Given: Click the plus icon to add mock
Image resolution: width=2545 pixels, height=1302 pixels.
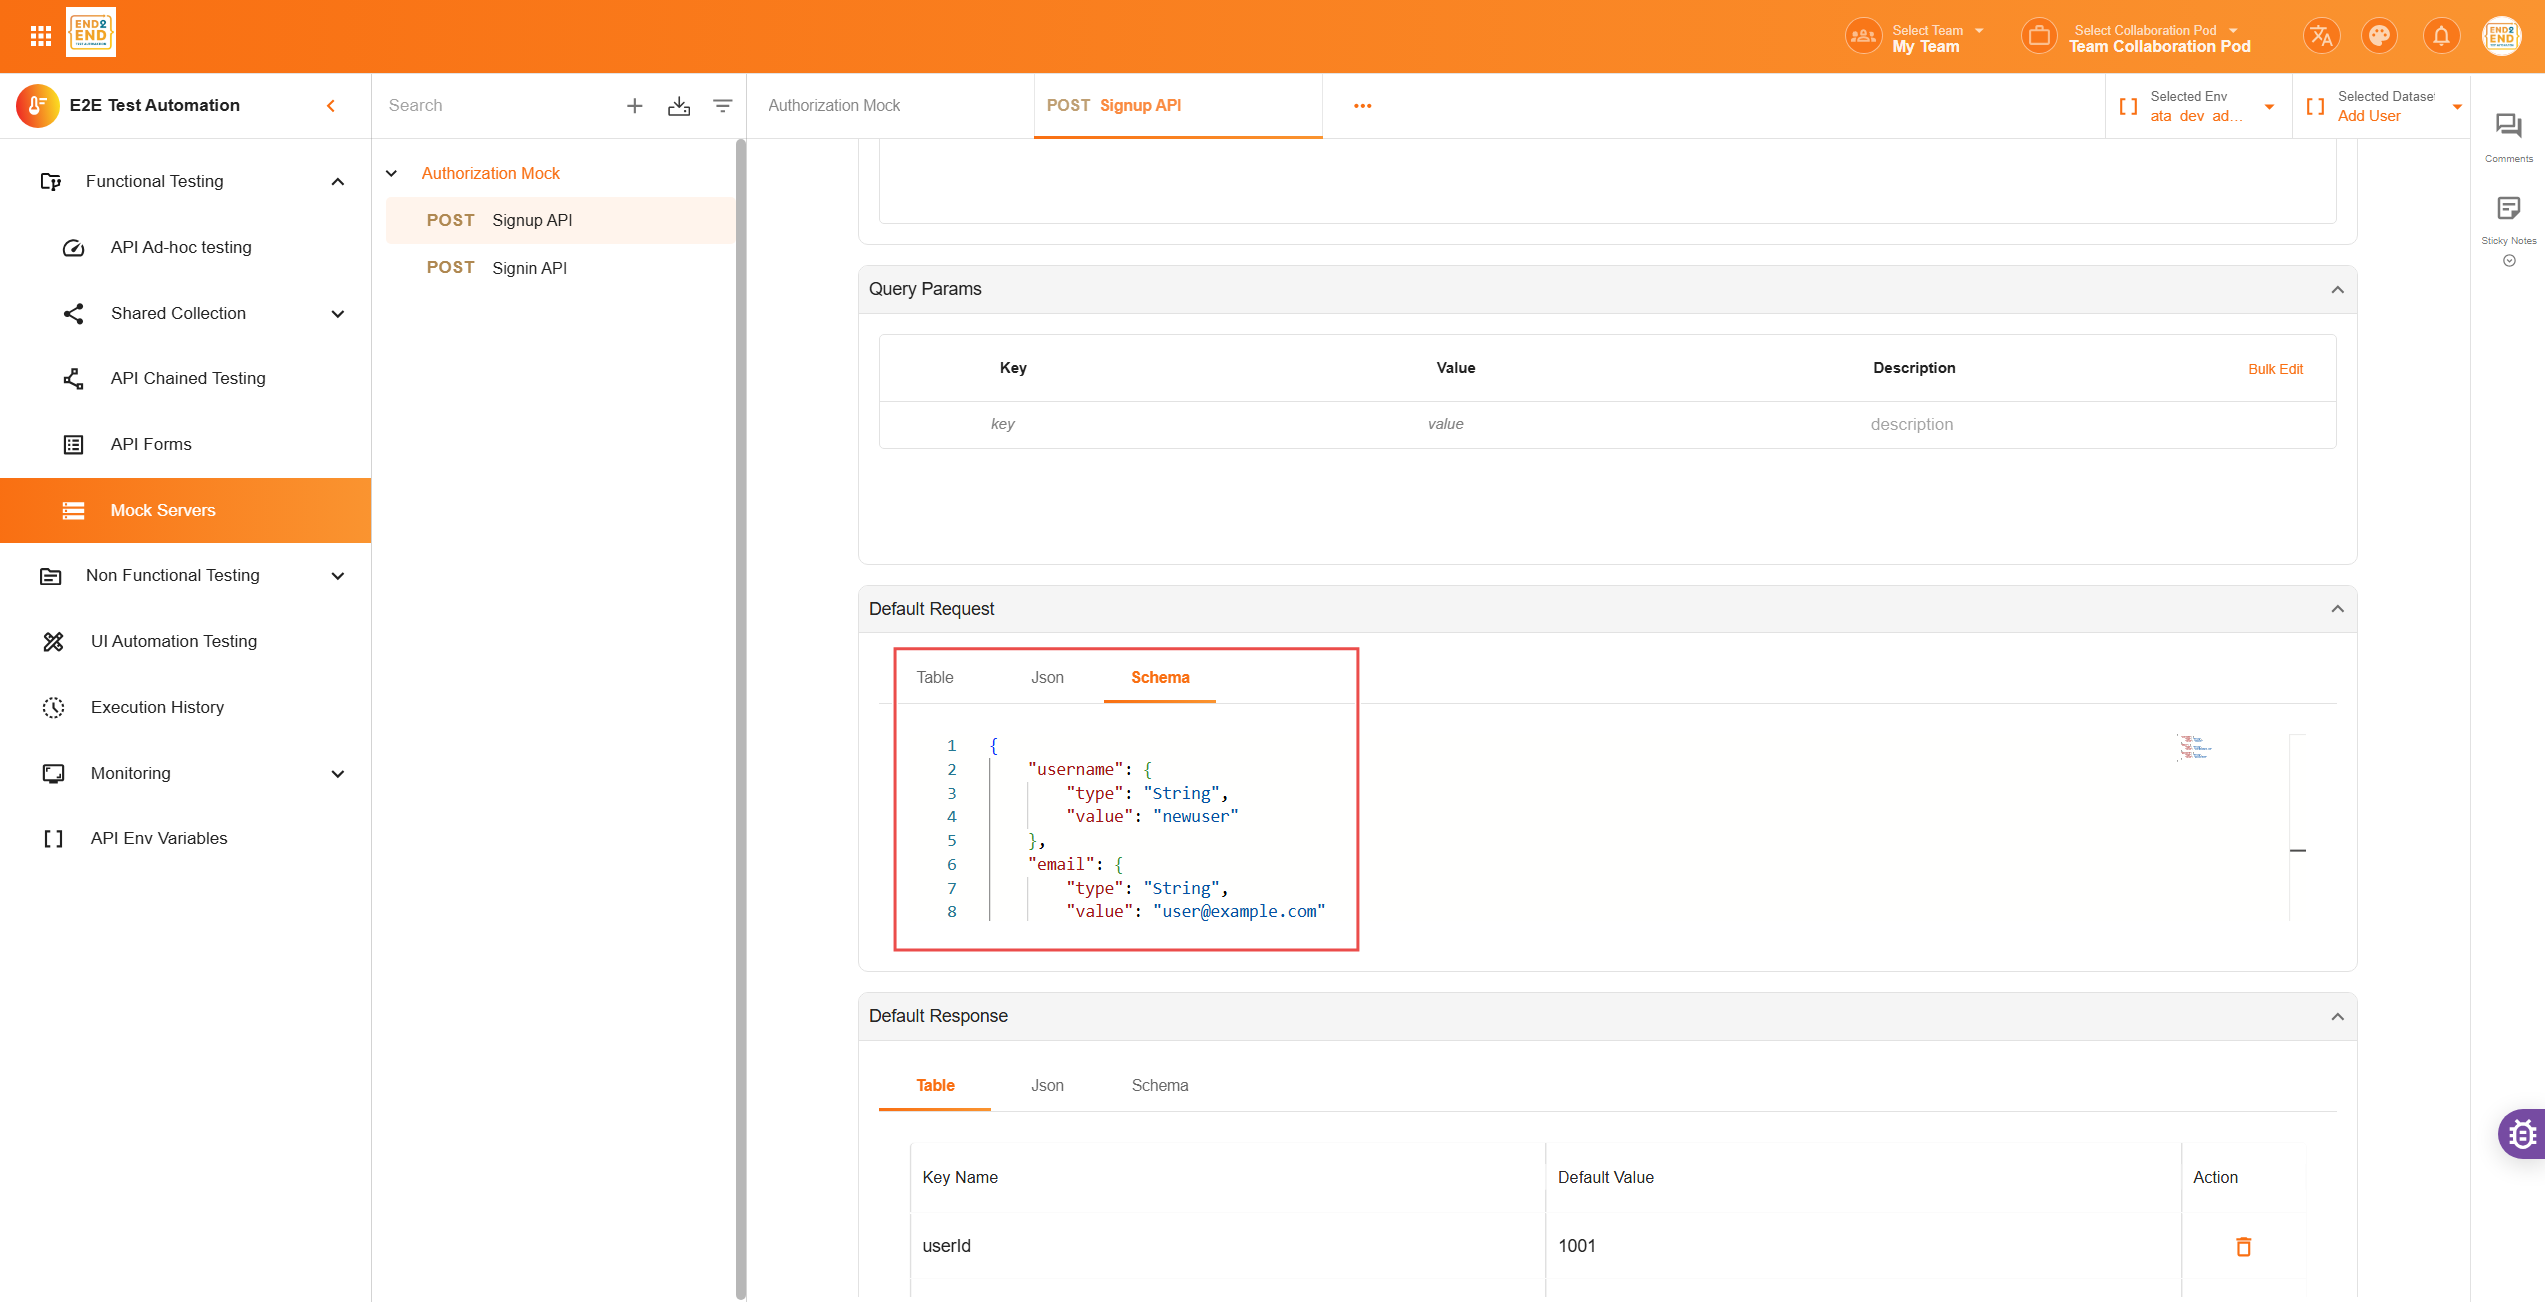Looking at the screenshot, I should [635, 106].
